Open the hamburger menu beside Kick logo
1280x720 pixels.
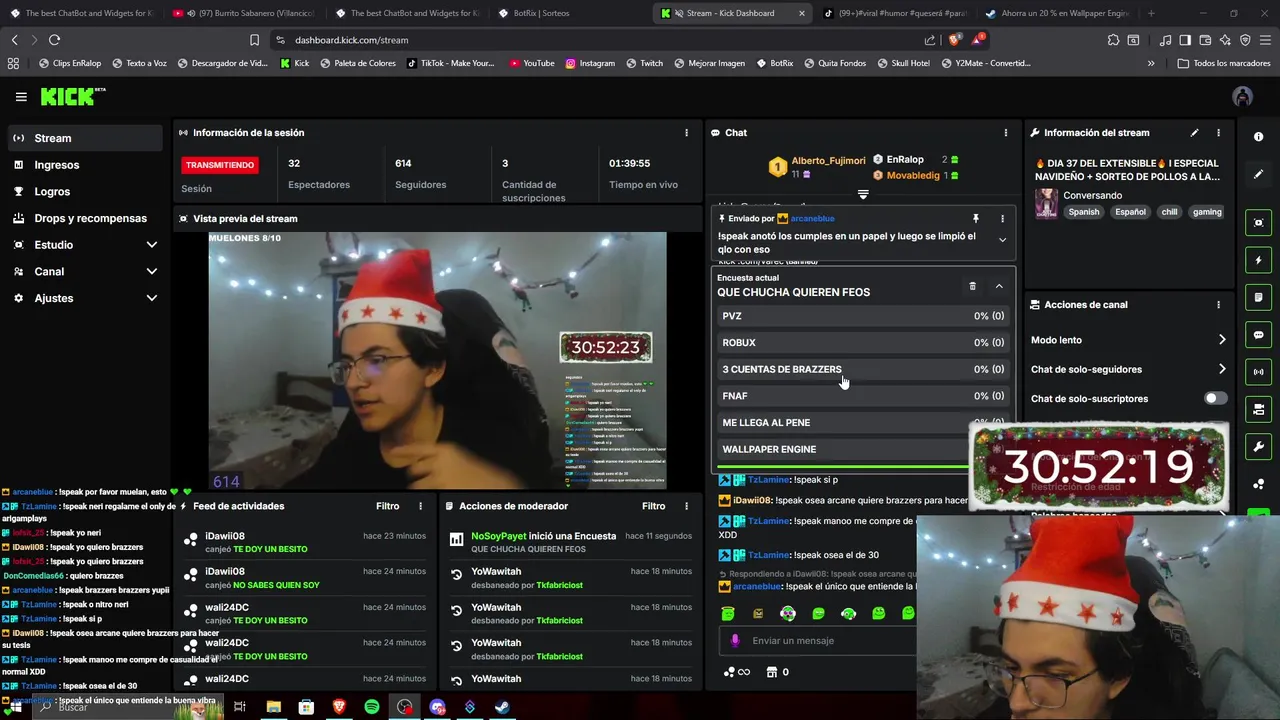pyautogui.click(x=21, y=97)
